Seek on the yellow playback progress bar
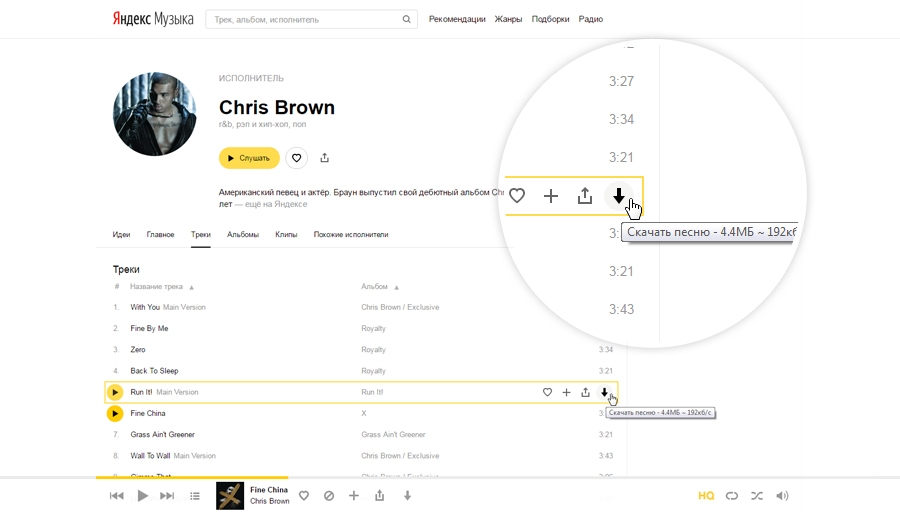The width and height of the screenshot is (900, 512). (192, 477)
